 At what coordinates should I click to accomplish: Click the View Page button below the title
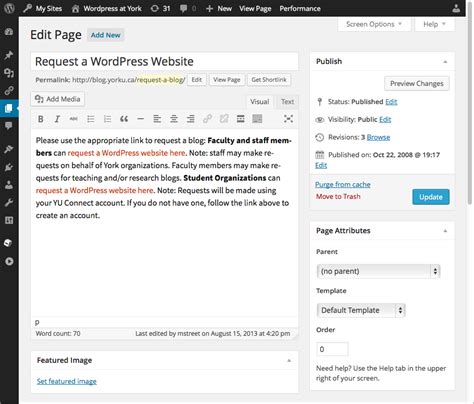pos(227,80)
